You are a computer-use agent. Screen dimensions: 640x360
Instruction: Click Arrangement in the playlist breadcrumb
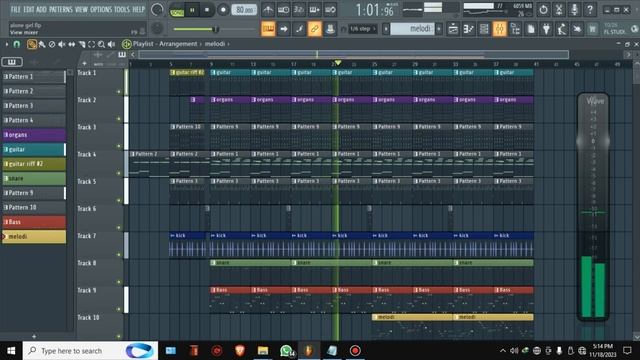(178, 44)
